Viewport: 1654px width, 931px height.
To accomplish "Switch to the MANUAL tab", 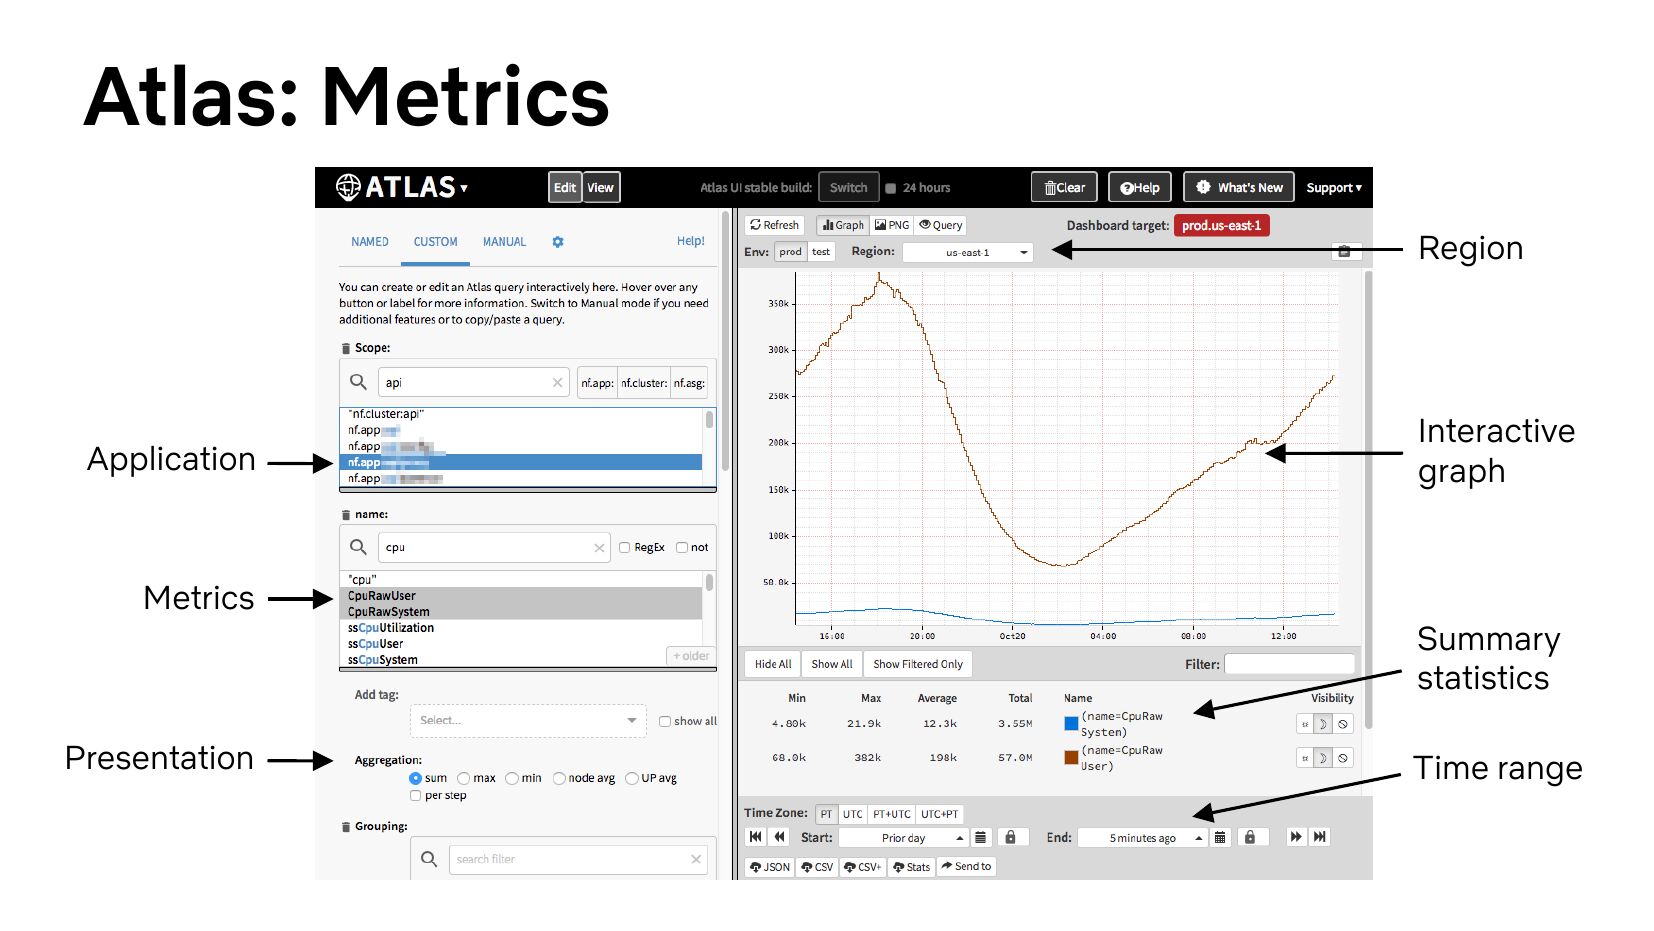I will (x=504, y=242).
